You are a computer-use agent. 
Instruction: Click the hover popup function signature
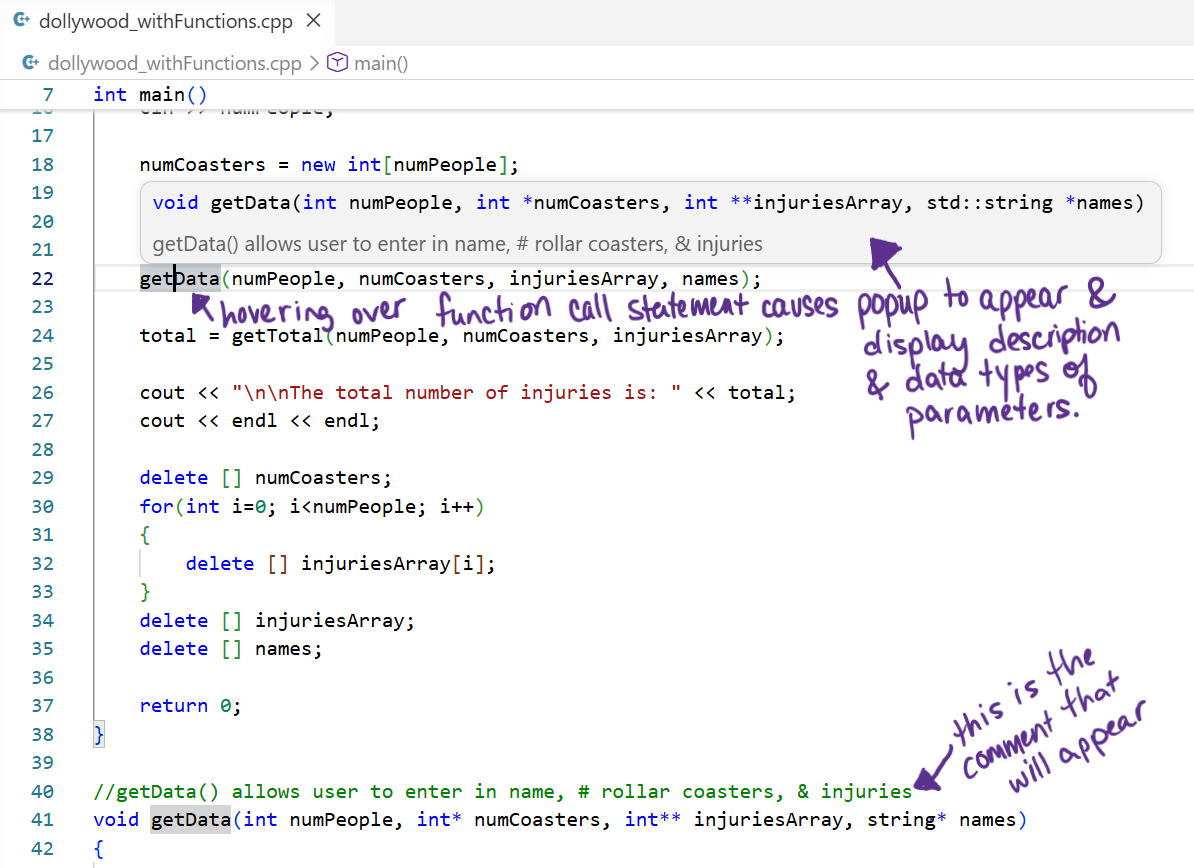coord(648,203)
